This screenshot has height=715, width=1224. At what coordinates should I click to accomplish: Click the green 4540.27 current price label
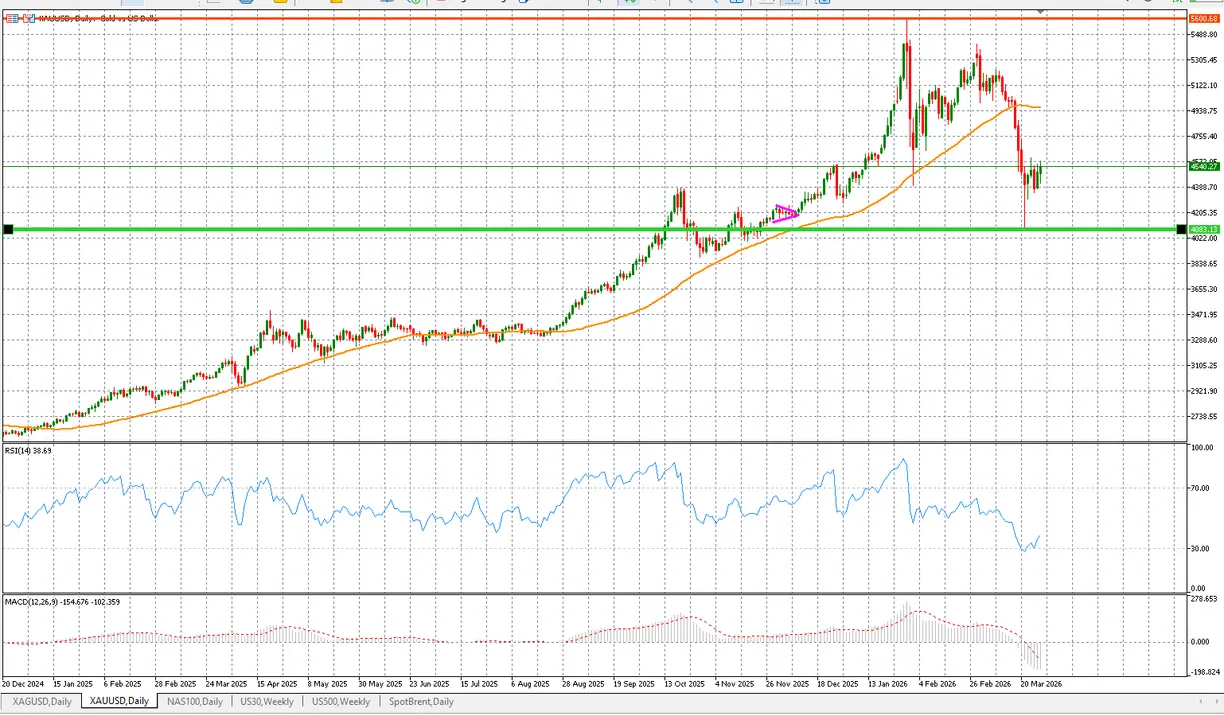[1202, 167]
